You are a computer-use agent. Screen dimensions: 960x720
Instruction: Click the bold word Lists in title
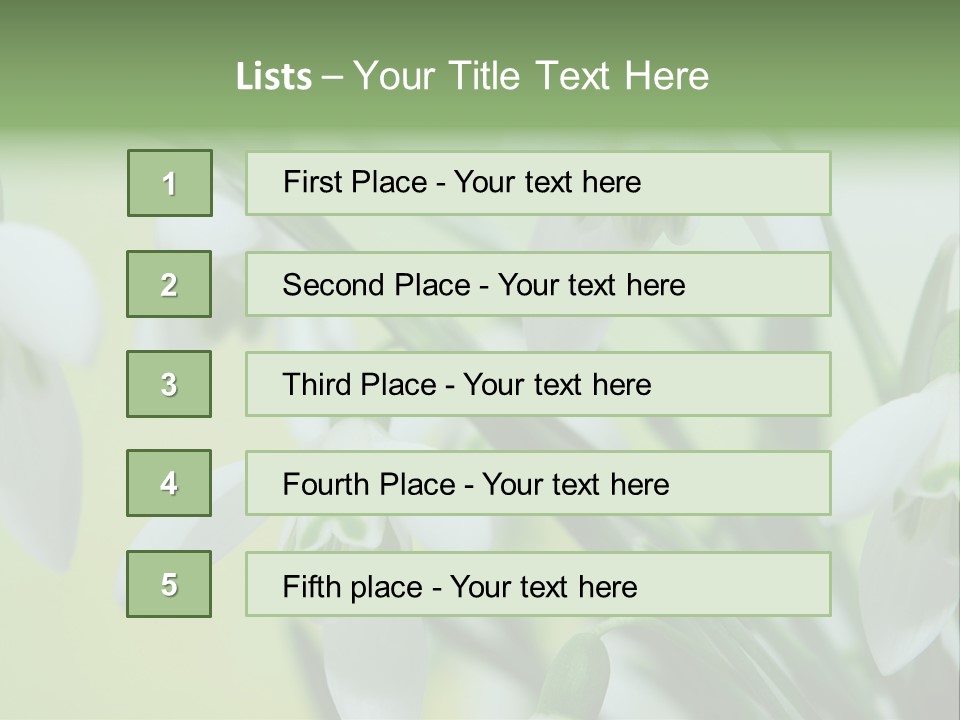(x=273, y=77)
